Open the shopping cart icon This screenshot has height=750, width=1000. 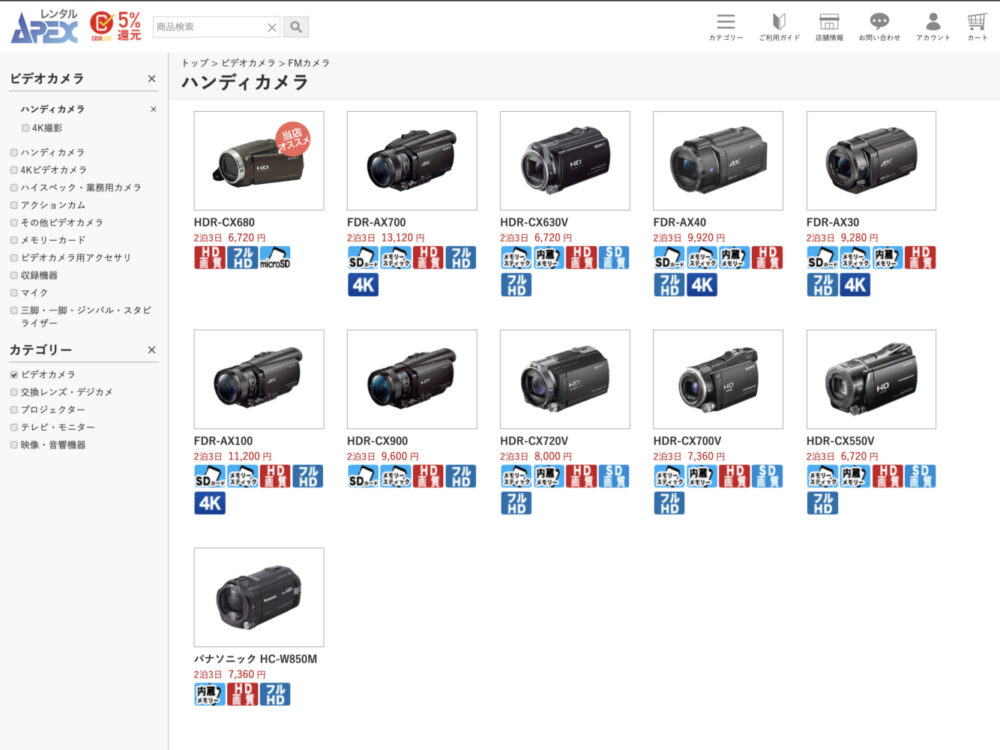coord(977,27)
